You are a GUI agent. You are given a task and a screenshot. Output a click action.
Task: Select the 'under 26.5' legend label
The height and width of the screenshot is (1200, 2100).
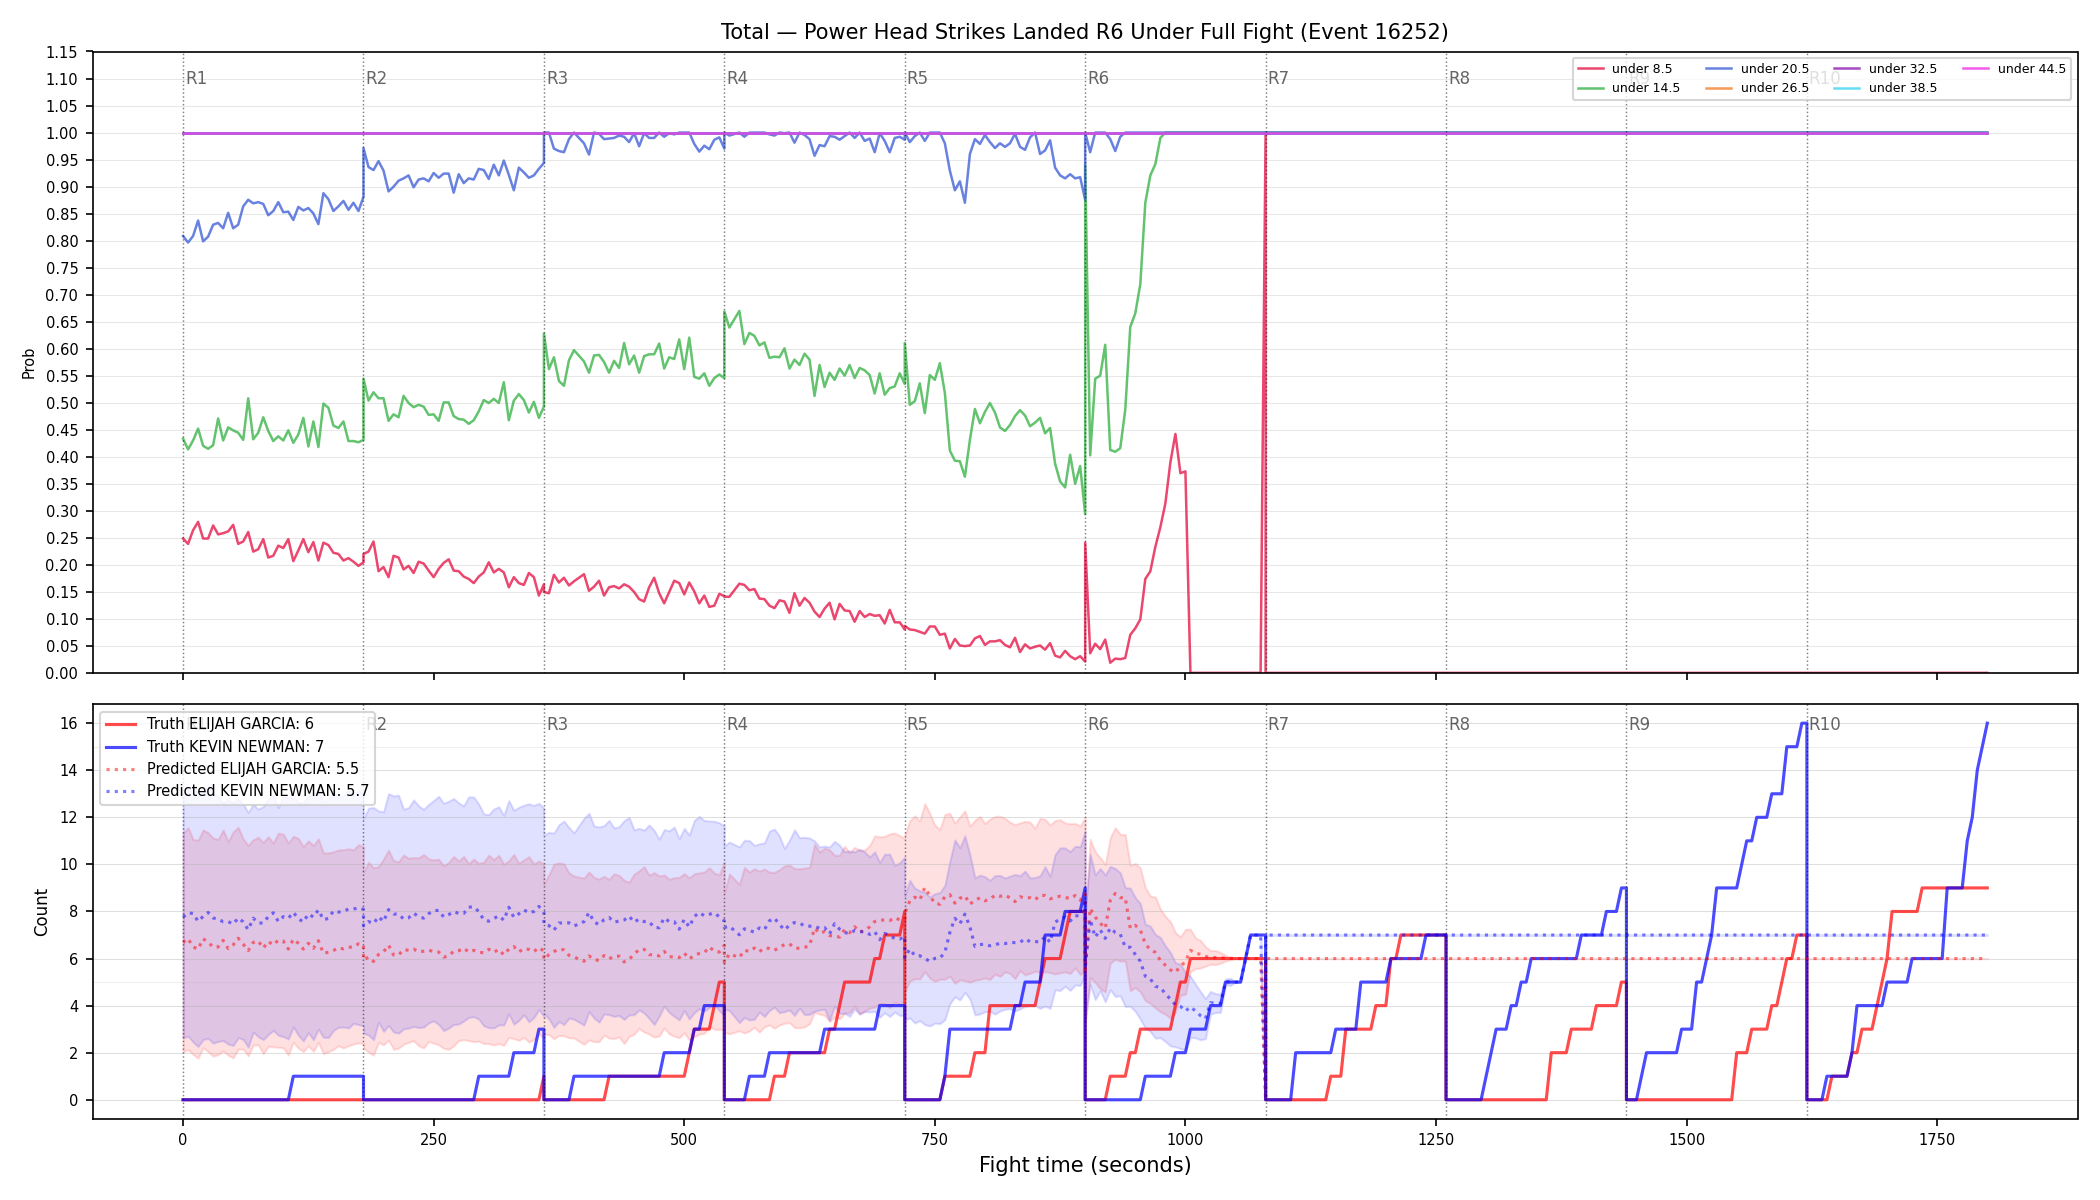pos(1775,88)
